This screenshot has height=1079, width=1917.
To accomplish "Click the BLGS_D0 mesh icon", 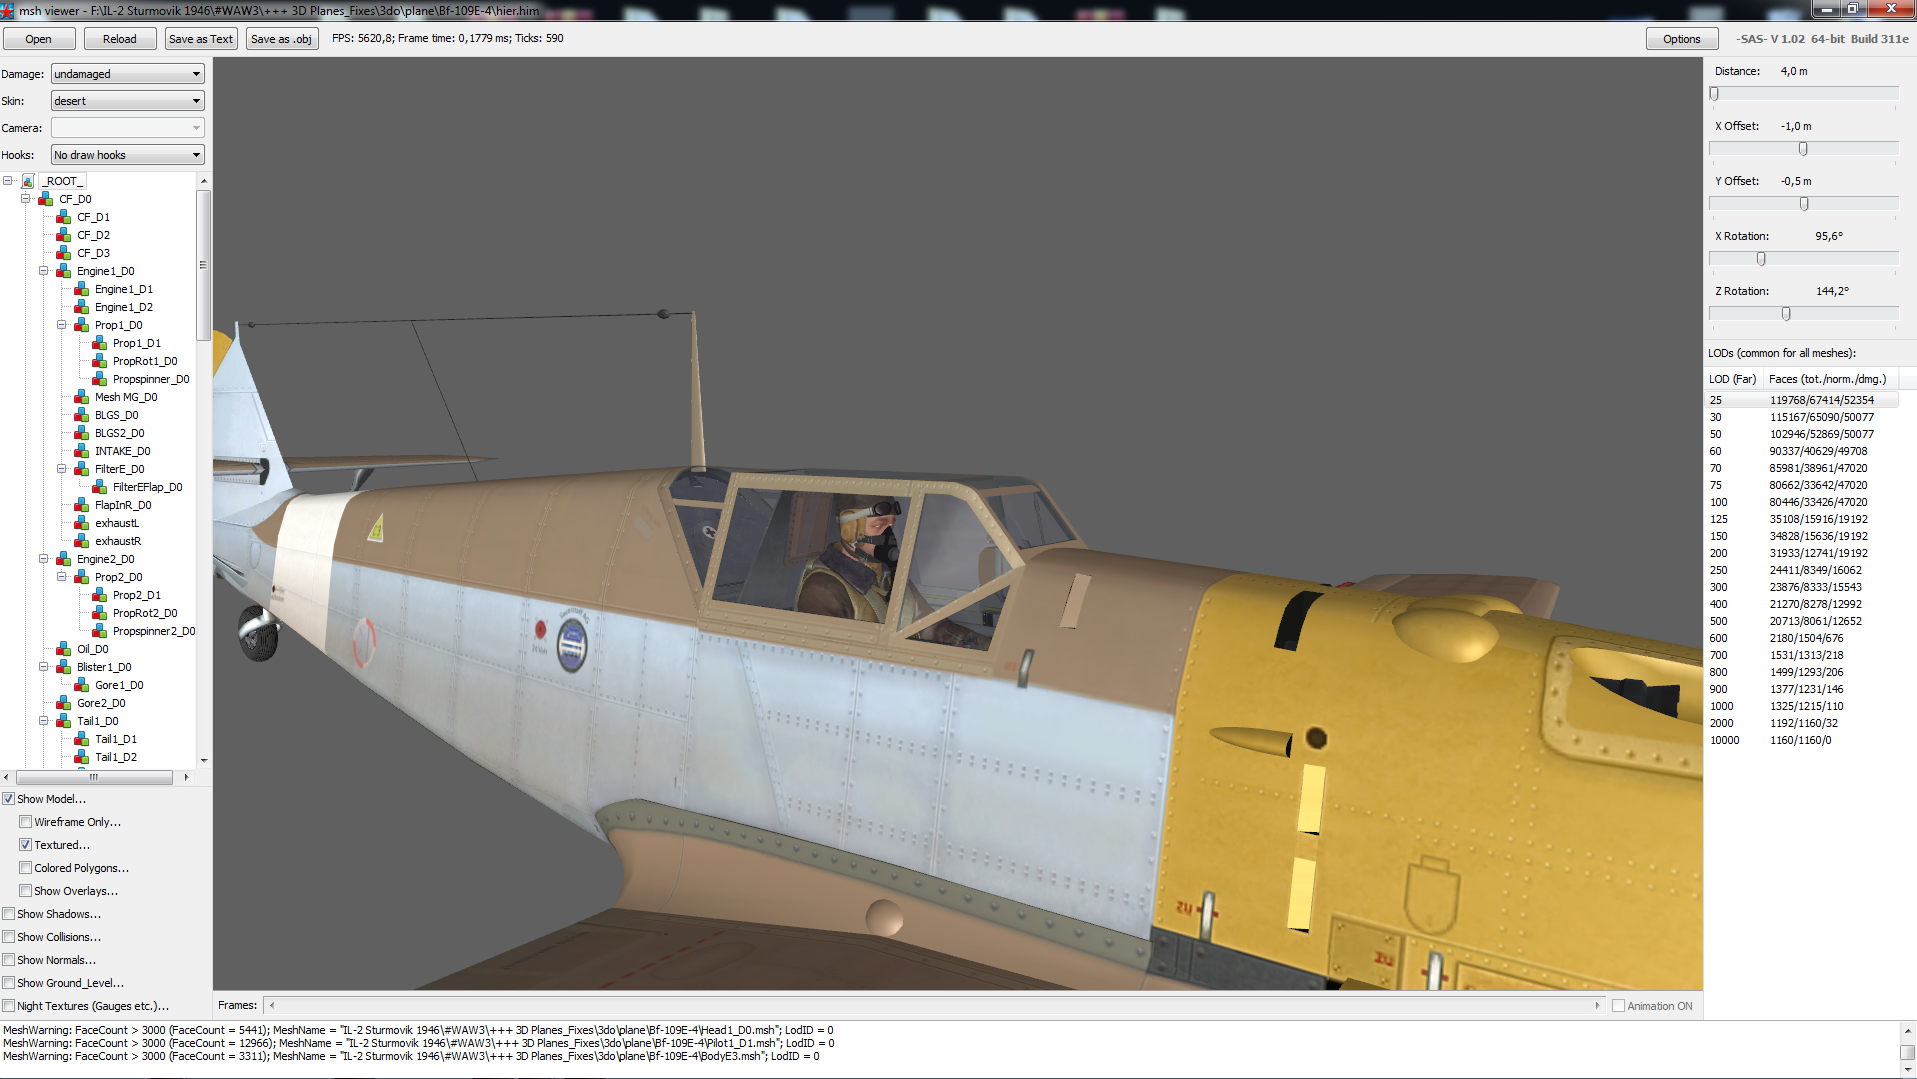I will pos(81,415).
